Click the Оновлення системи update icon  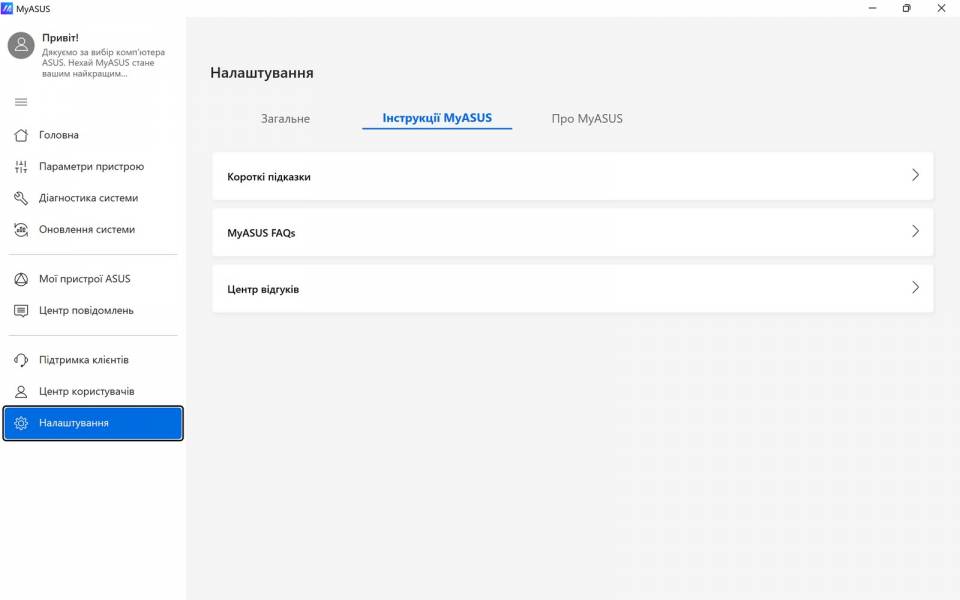(x=21, y=230)
